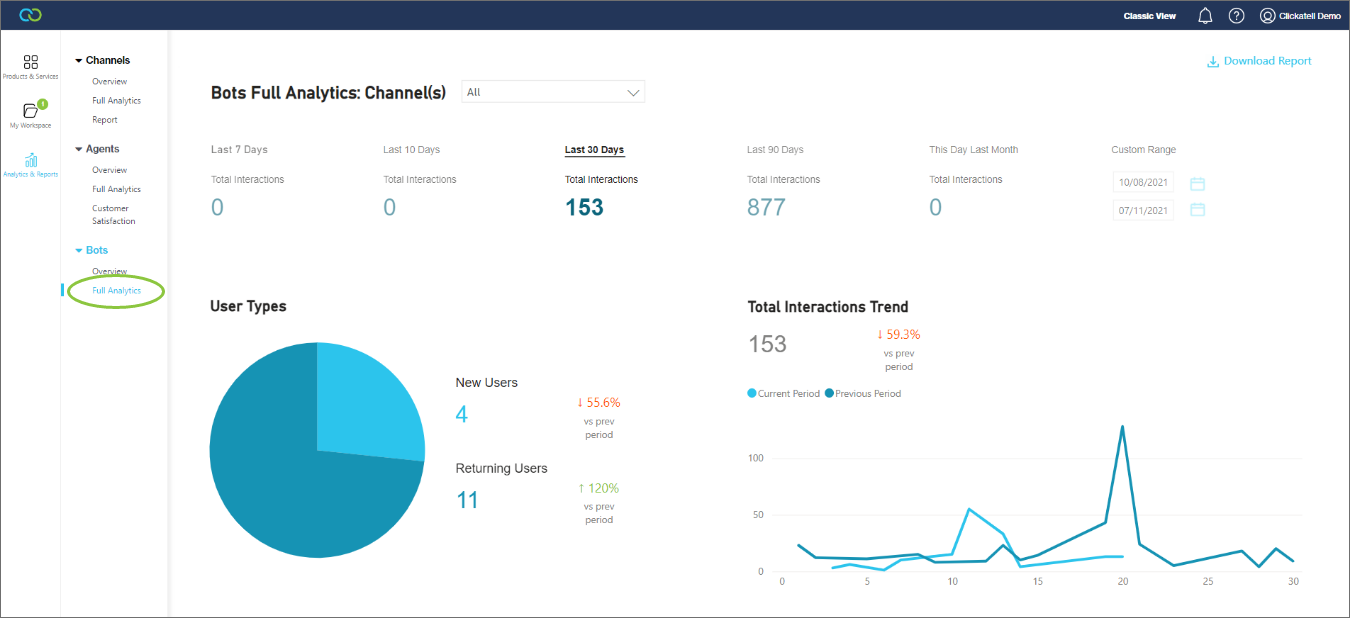Switch to Last 90 Days period
Viewport: 1350px width, 618px height.
775,150
